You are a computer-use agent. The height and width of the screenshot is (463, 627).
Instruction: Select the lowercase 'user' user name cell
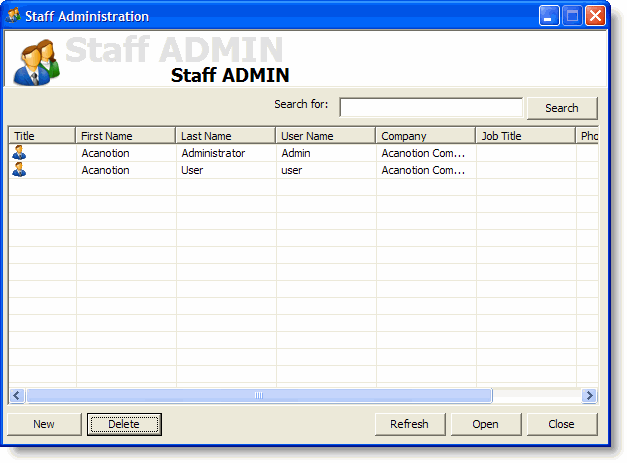[326, 170]
